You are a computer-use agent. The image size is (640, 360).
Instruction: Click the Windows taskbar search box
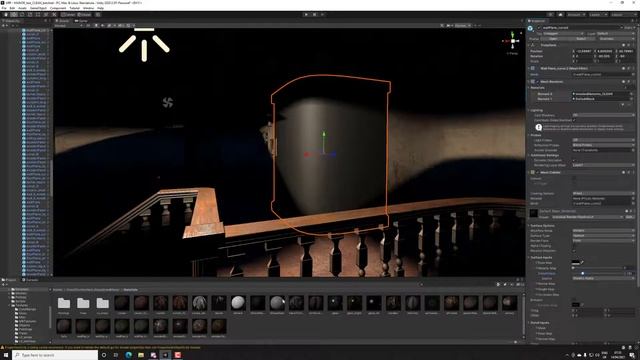point(55,355)
